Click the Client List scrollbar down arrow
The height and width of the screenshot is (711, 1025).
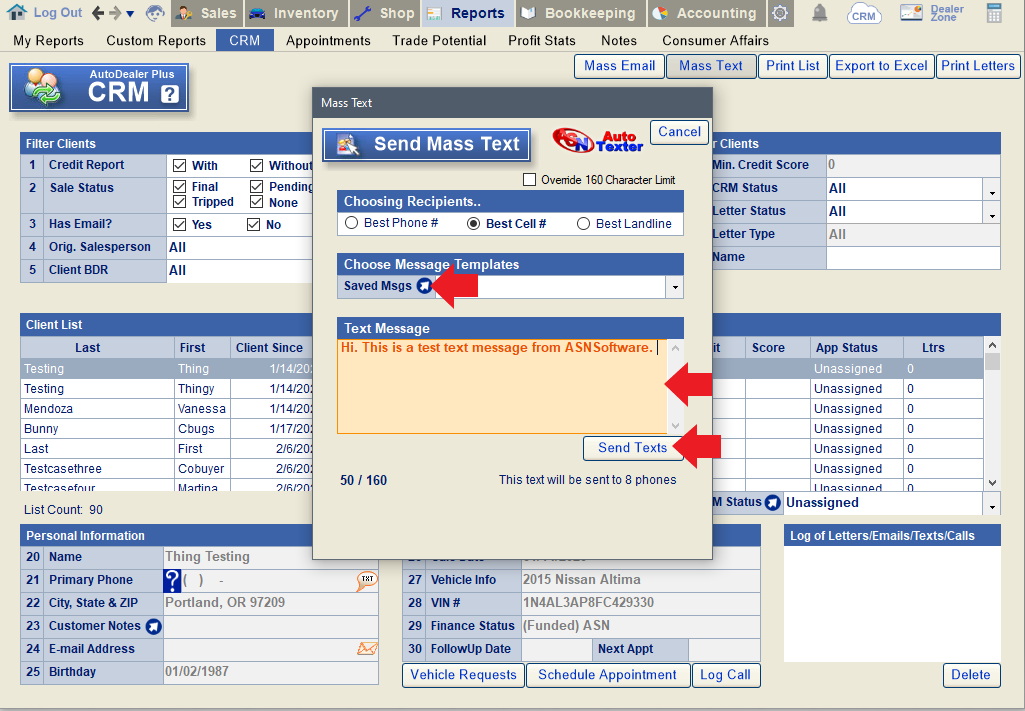[992, 483]
